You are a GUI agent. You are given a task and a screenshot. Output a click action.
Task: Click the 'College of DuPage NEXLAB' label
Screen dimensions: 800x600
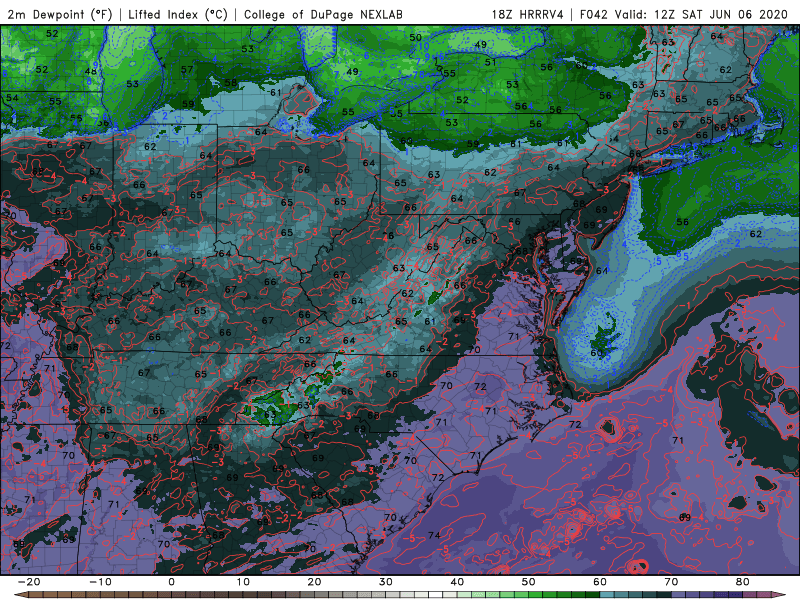pos(323,14)
